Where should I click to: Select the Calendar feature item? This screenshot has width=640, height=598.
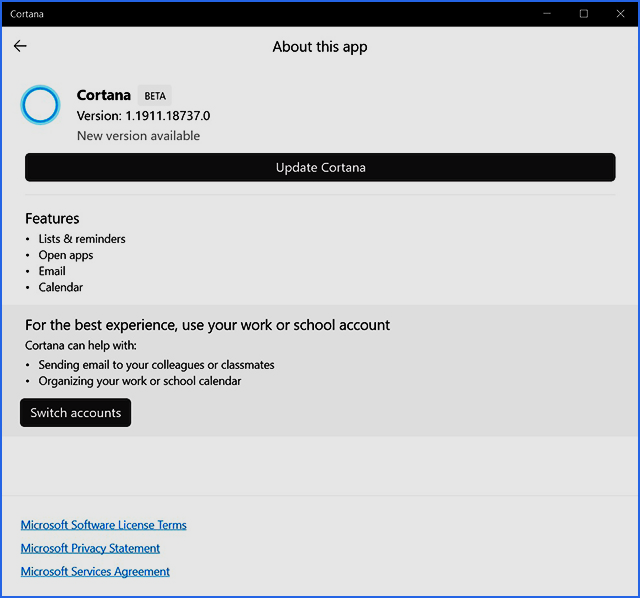coord(61,287)
